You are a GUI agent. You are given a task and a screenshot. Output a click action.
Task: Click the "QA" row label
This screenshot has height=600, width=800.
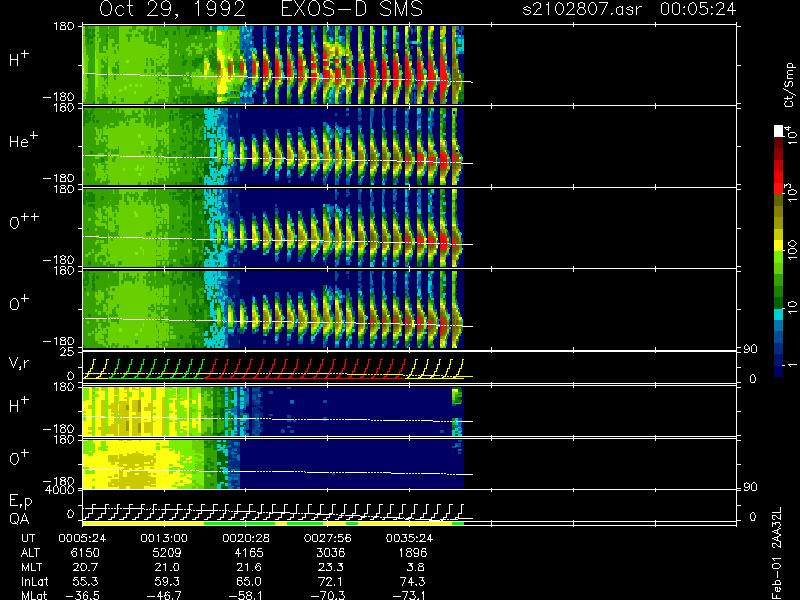click(19, 518)
